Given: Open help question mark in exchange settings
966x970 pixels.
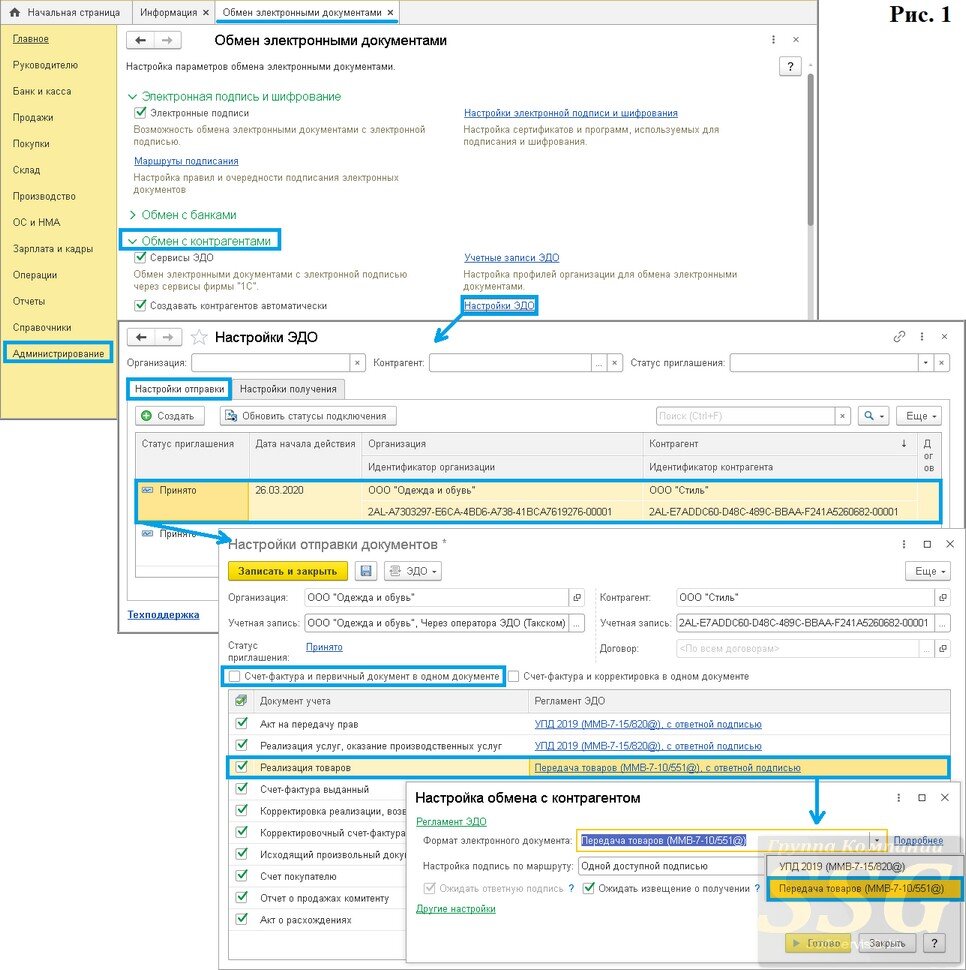Looking at the screenshot, I should point(790,66).
